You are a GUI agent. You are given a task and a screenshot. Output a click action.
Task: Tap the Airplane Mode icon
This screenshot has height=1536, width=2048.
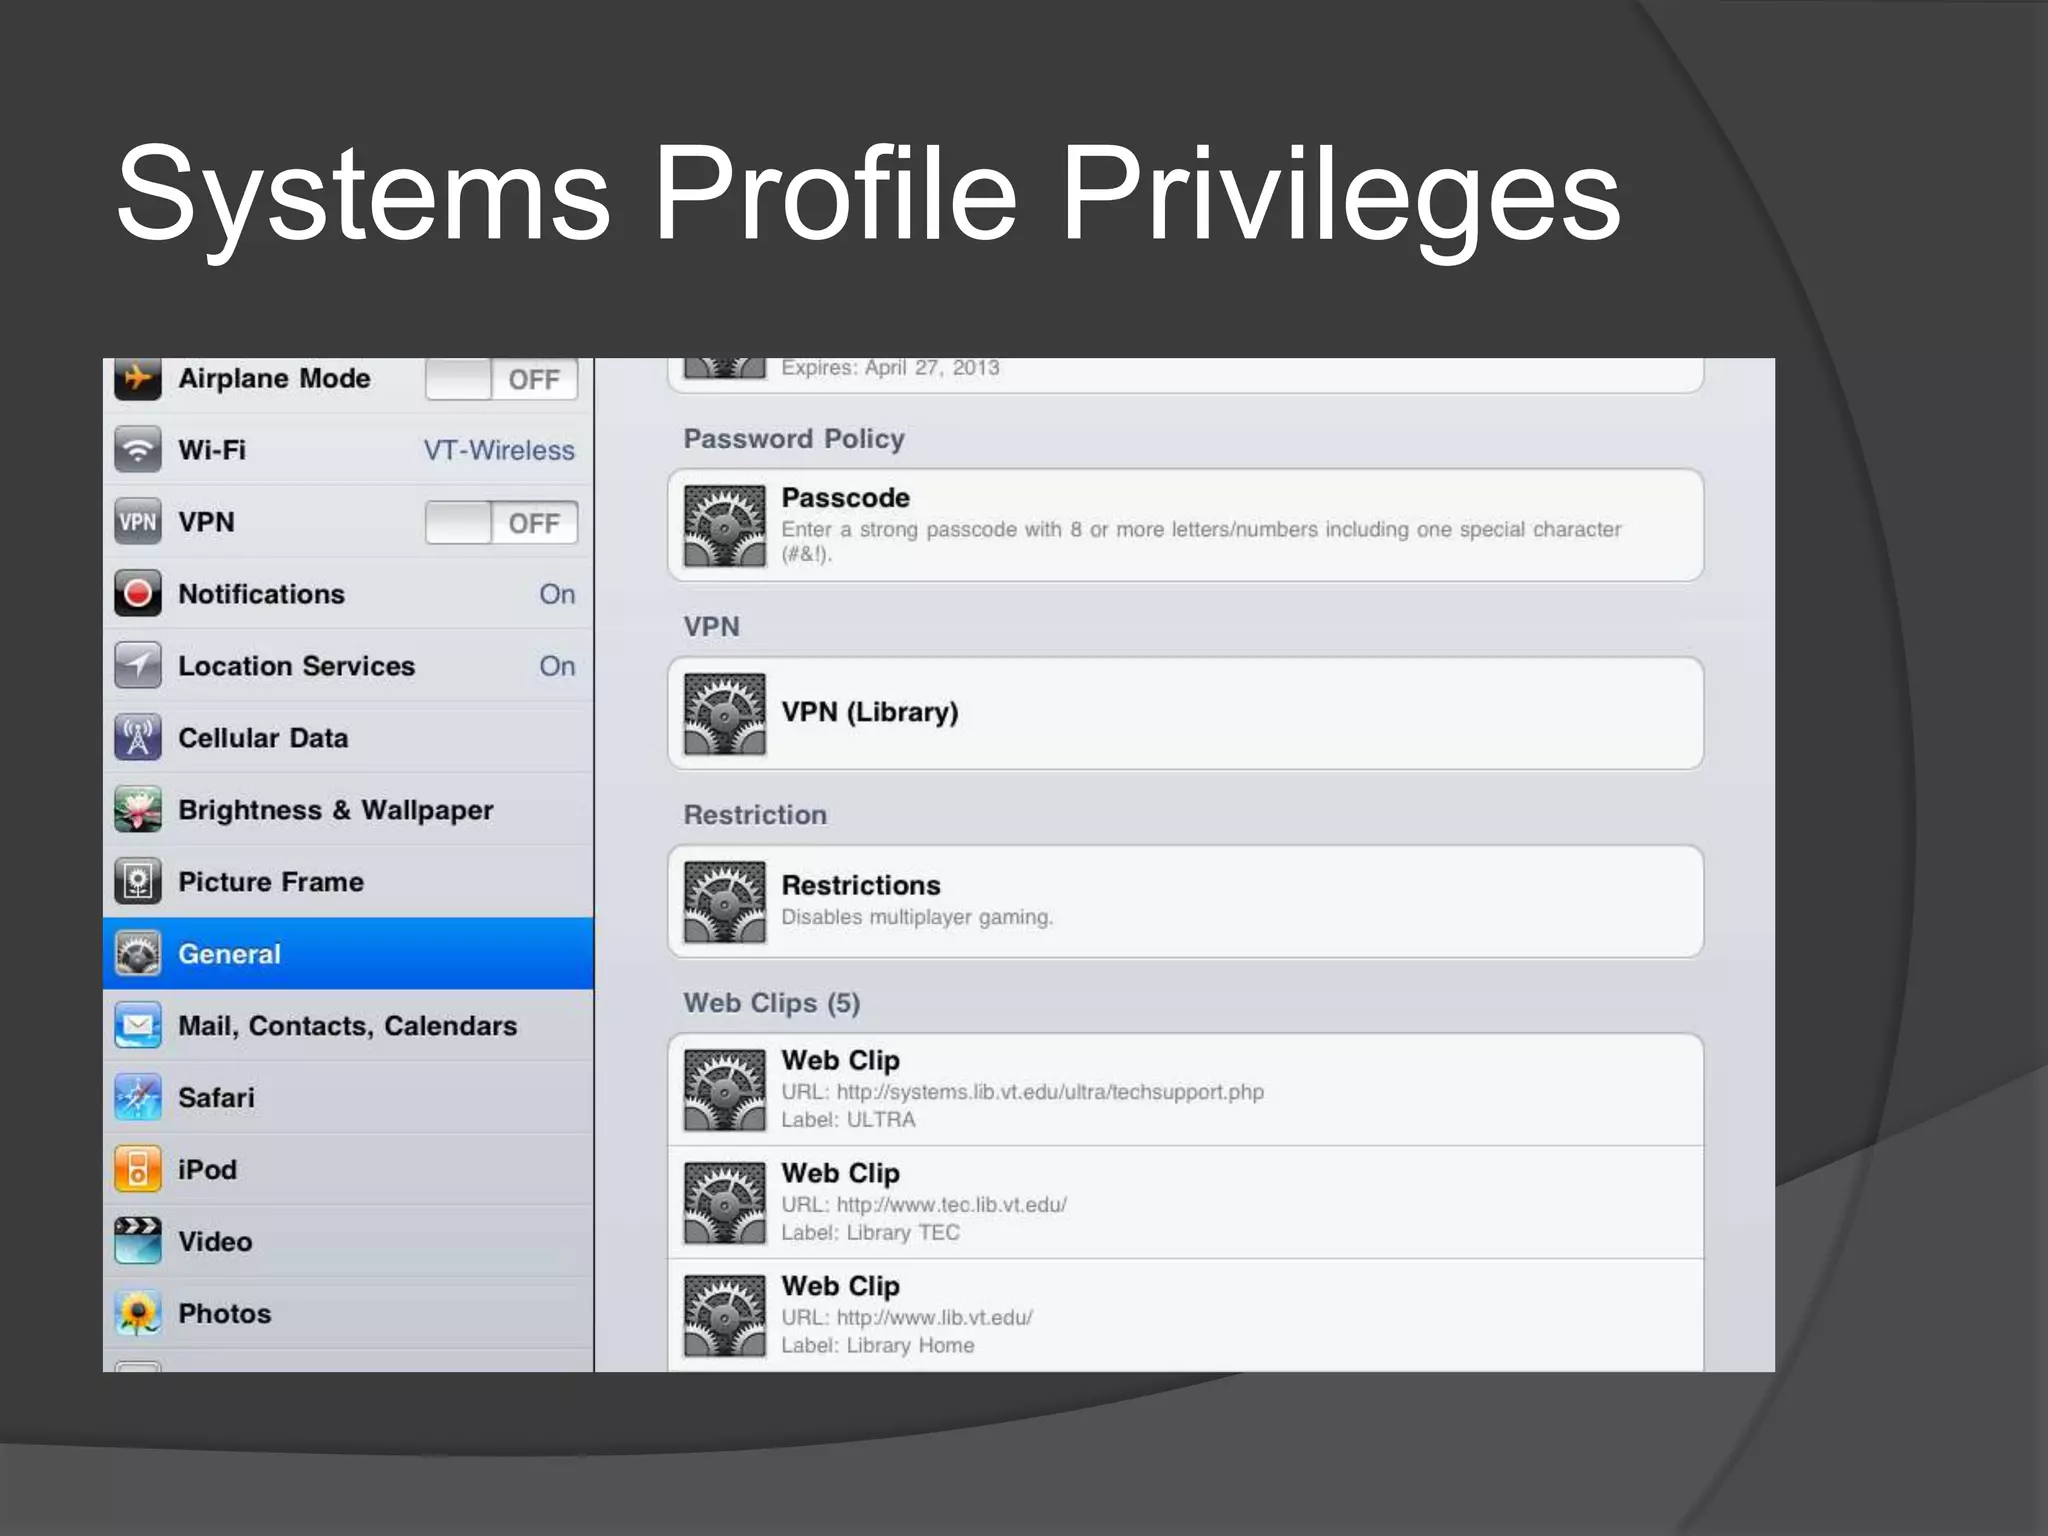point(138,379)
